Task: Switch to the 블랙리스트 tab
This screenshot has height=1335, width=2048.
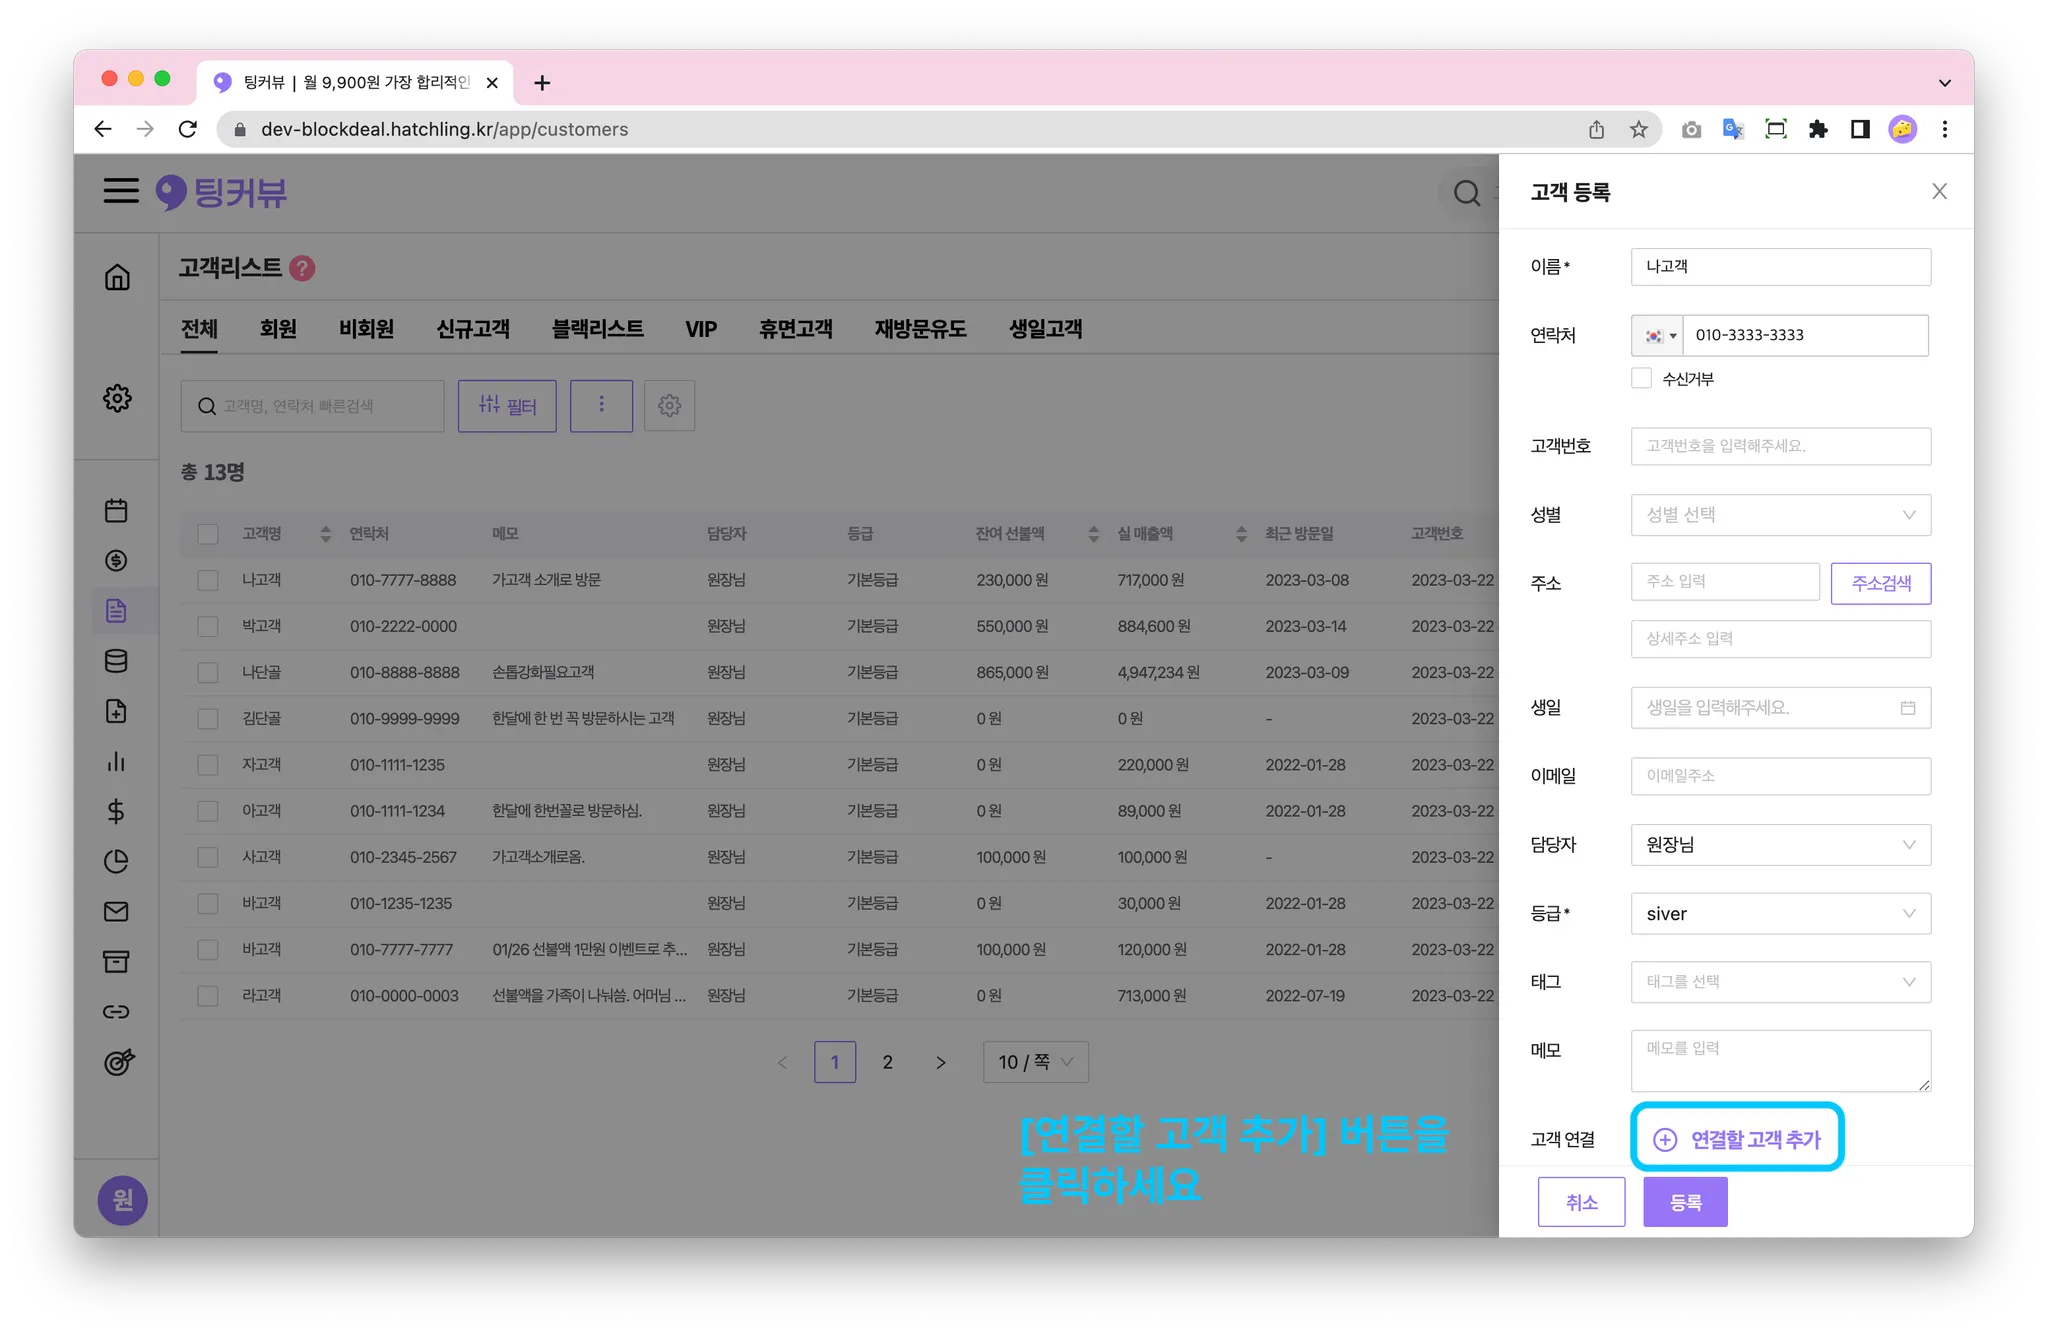Action: pos(597,329)
